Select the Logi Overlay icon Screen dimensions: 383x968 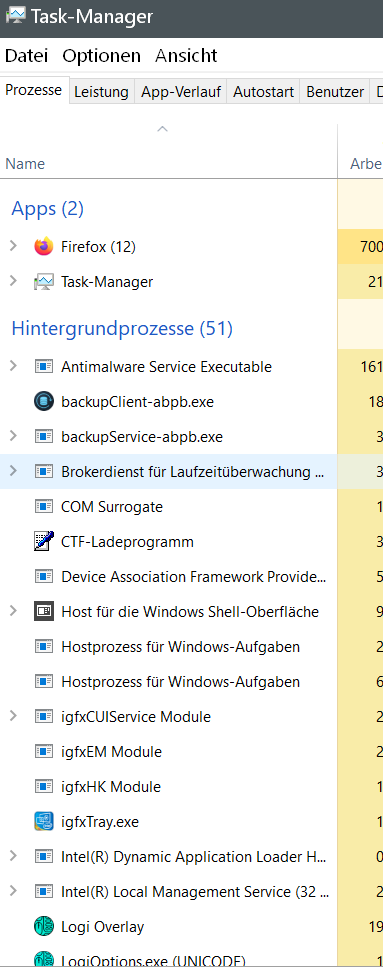point(44,927)
